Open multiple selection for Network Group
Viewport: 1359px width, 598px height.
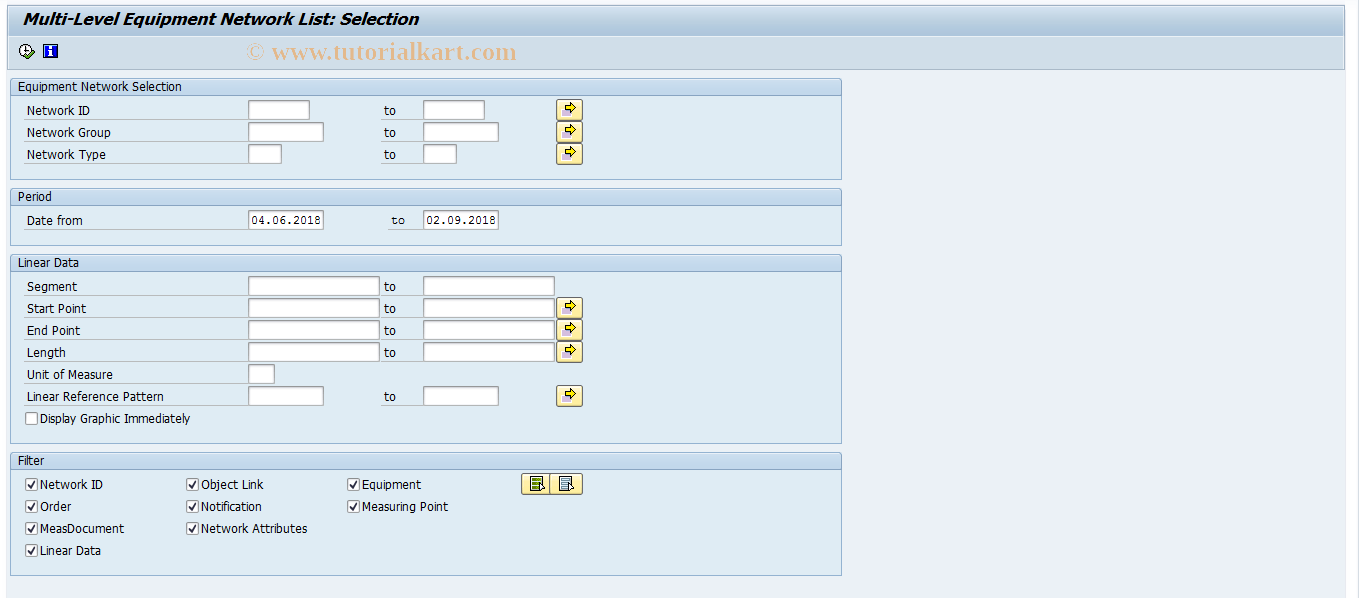point(568,131)
